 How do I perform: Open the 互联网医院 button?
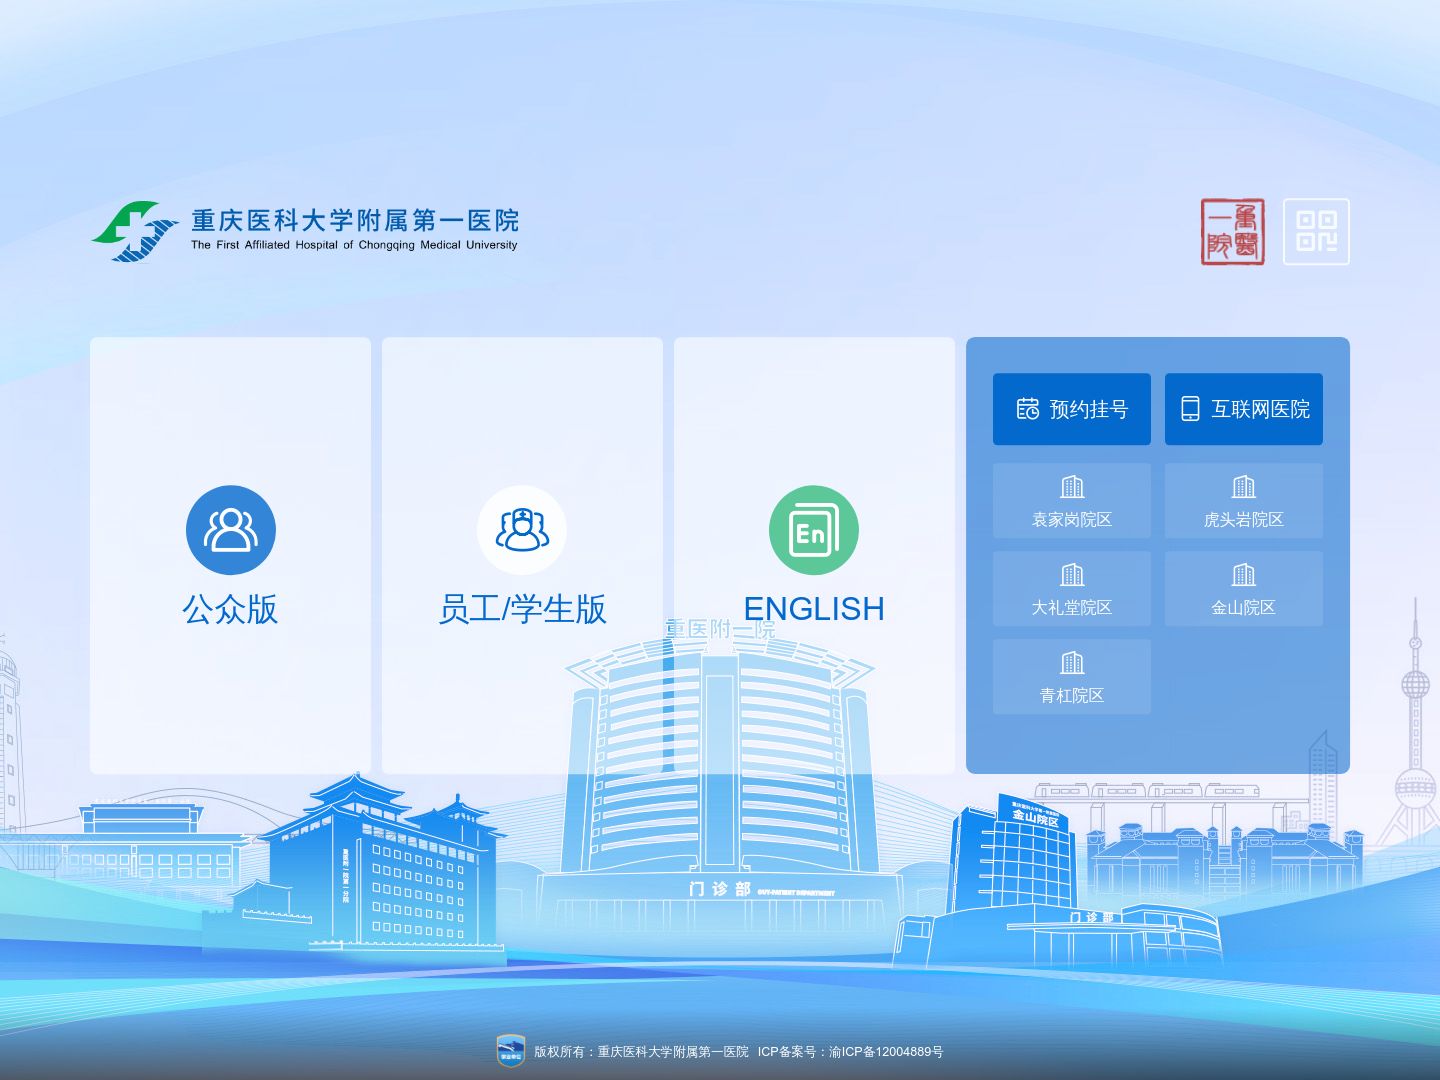click(1244, 409)
